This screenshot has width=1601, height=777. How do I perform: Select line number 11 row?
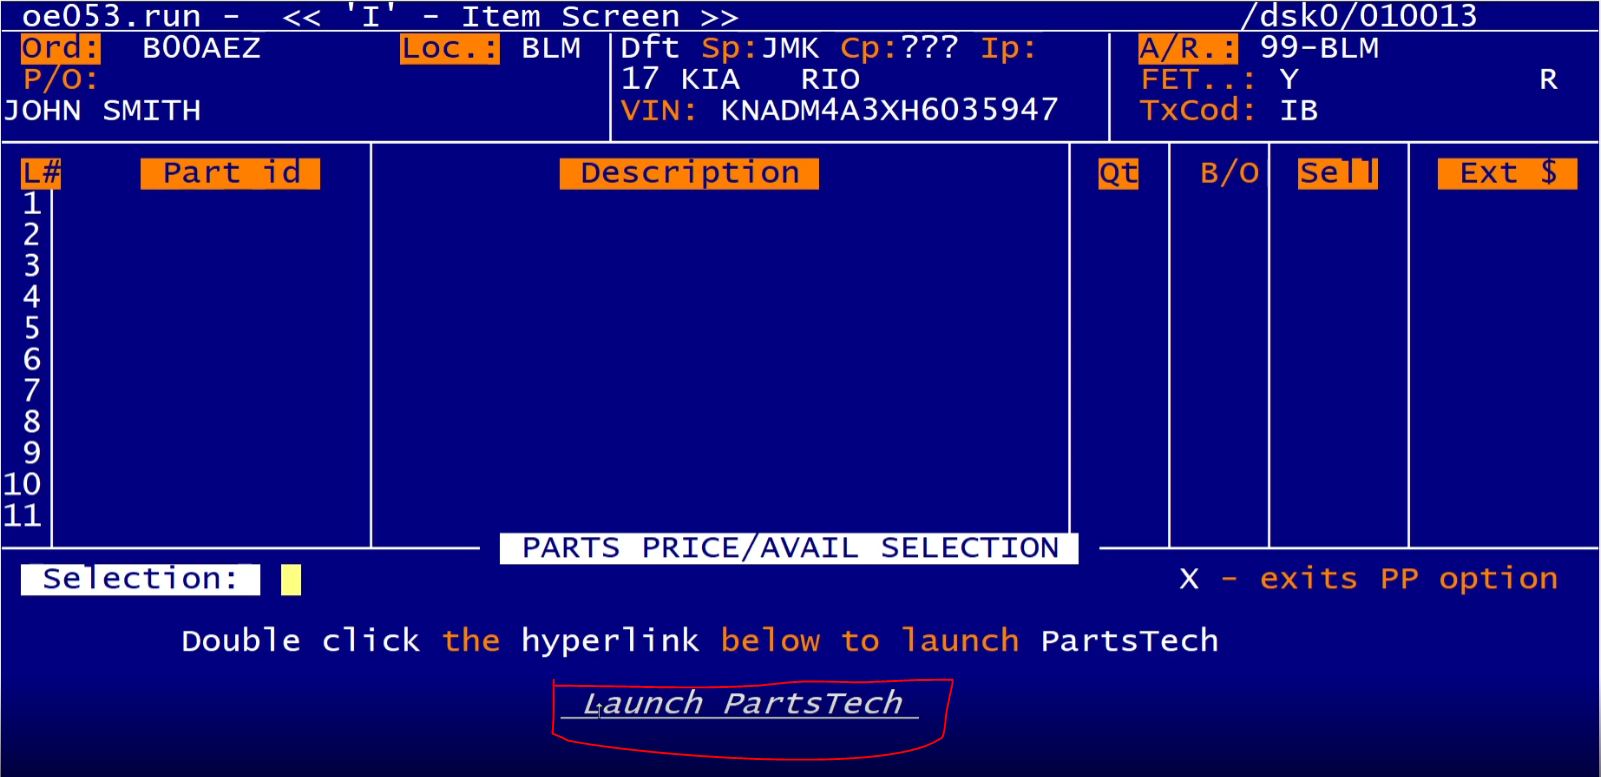(x=22, y=516)
